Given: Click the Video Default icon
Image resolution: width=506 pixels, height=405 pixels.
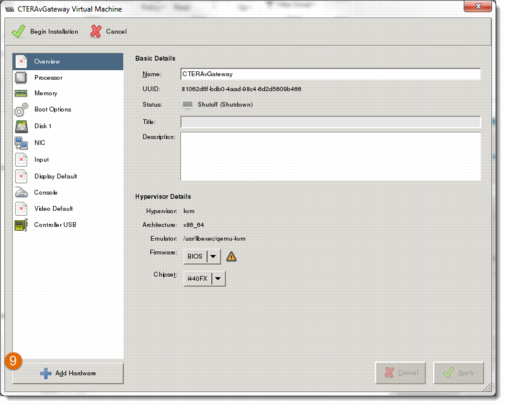Looking at the screenshot, I should (x=21, y=209).
